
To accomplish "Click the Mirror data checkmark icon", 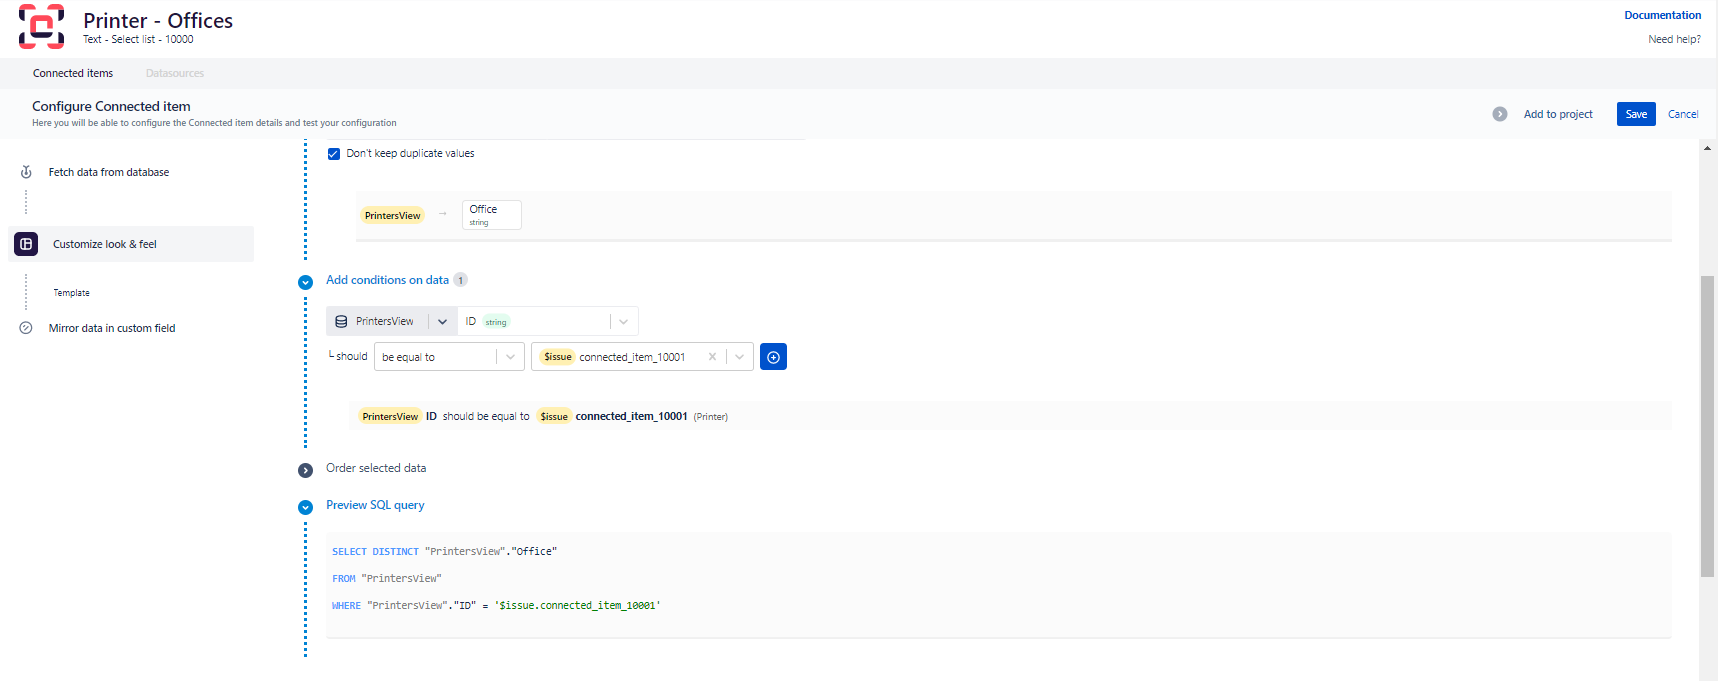I will pyautogui.click(x=26, y=328).
